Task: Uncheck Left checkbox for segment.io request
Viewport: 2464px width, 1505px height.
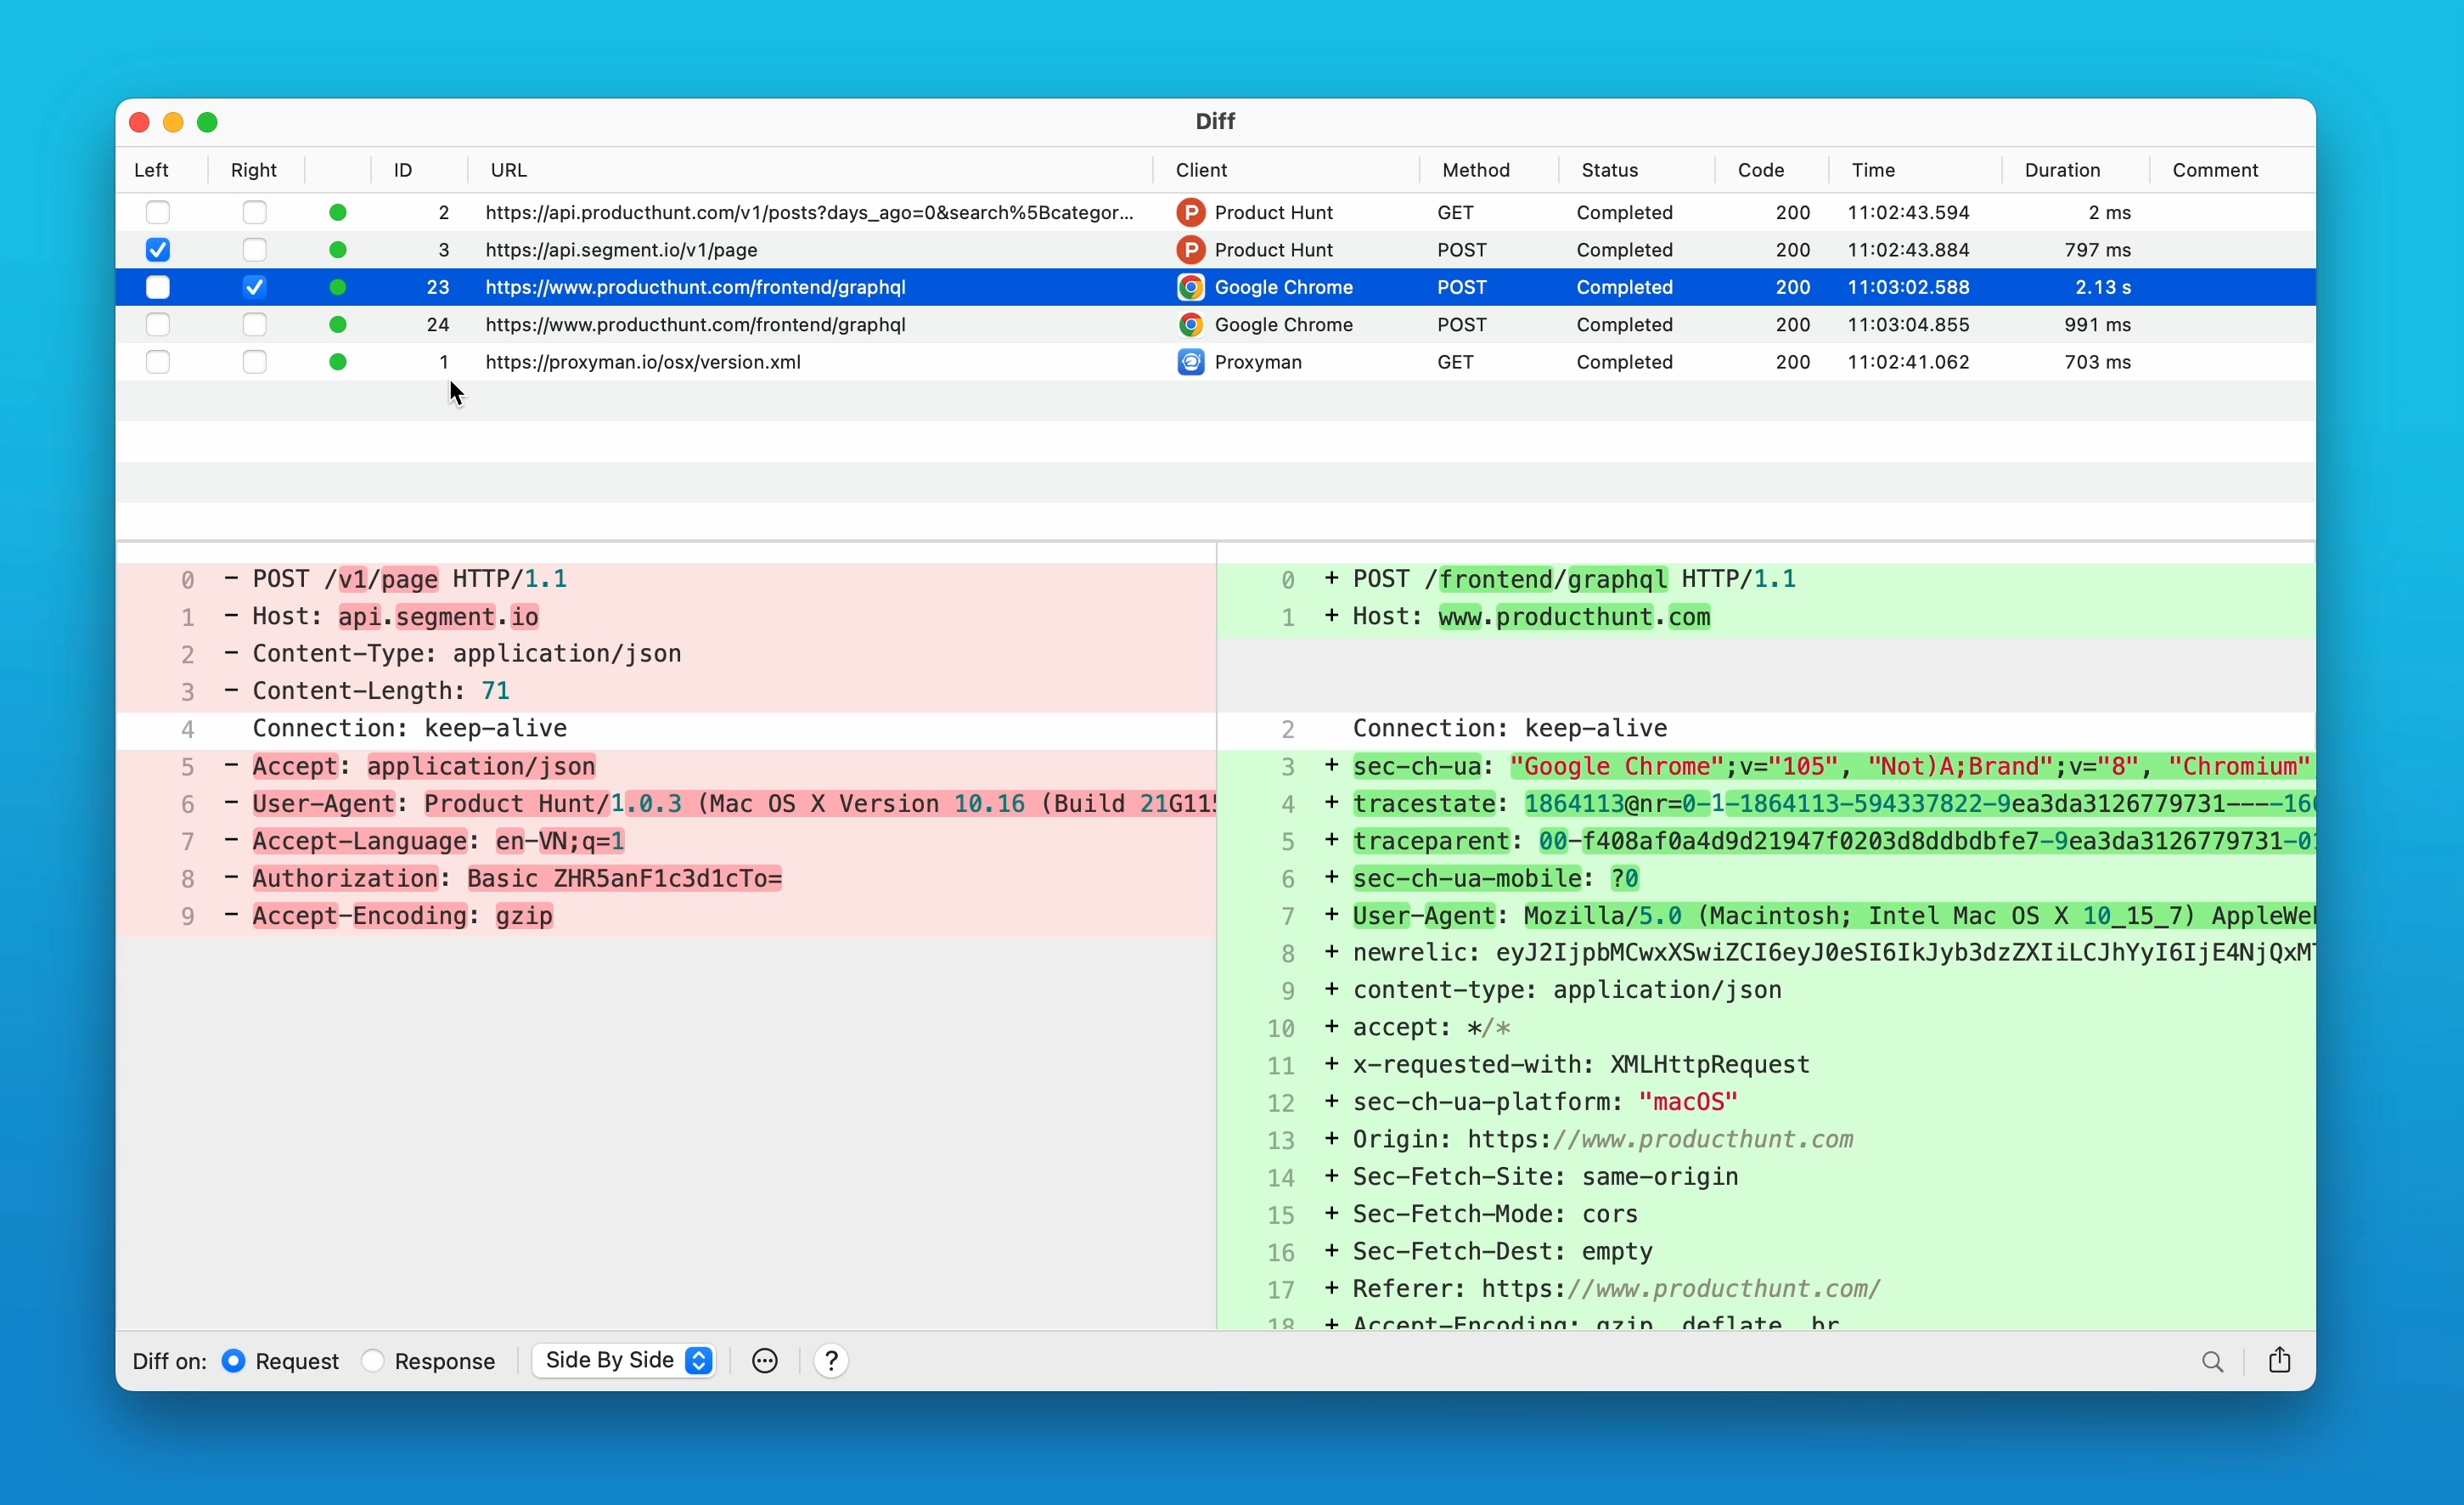Action: coord(158,250)
